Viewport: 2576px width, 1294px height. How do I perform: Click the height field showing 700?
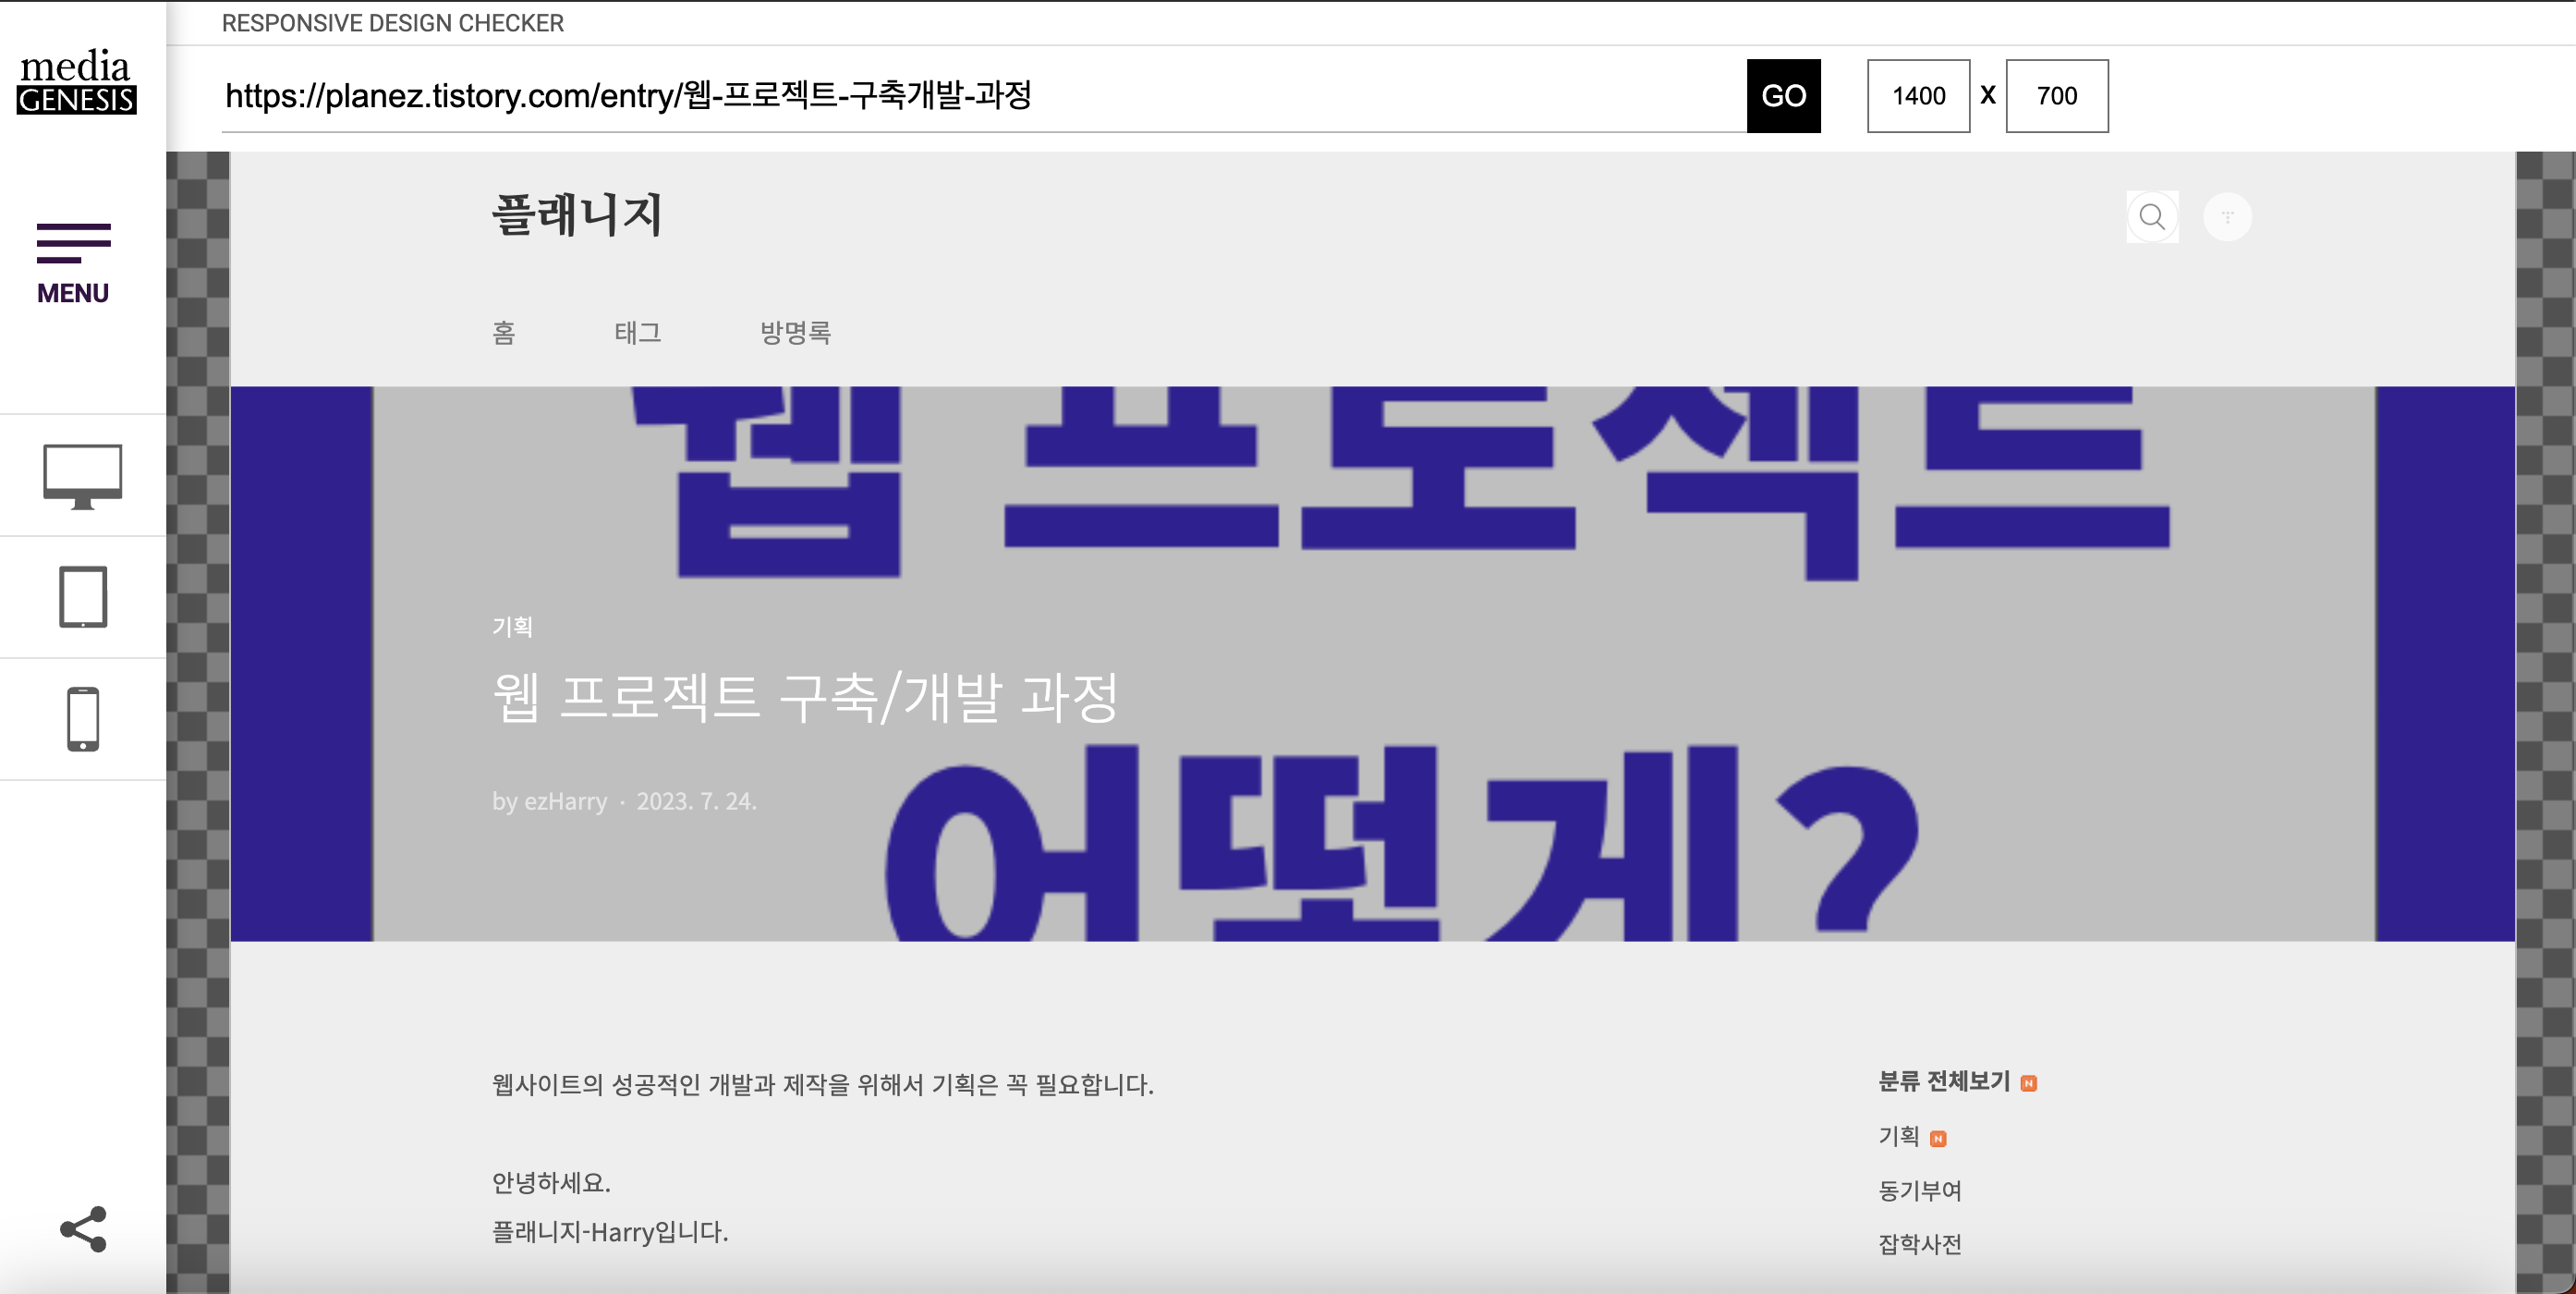(2056, 96)
